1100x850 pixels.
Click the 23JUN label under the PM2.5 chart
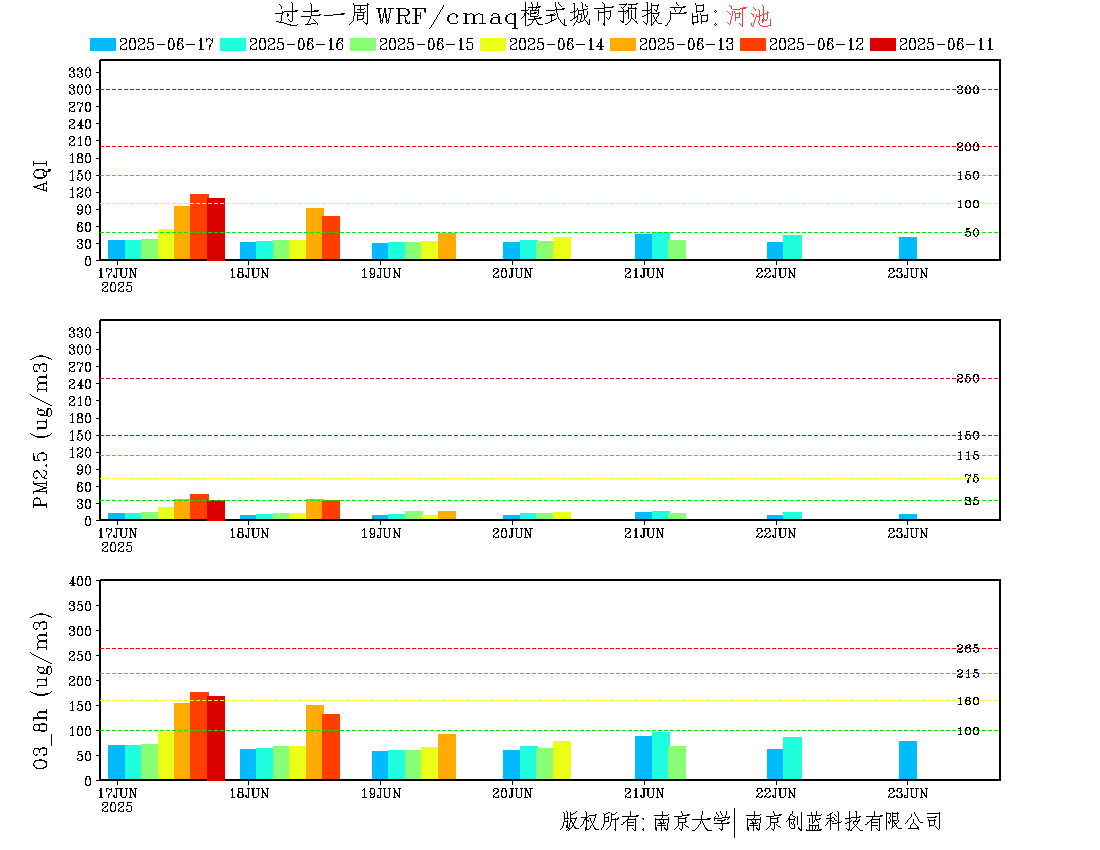pos(908,534)
